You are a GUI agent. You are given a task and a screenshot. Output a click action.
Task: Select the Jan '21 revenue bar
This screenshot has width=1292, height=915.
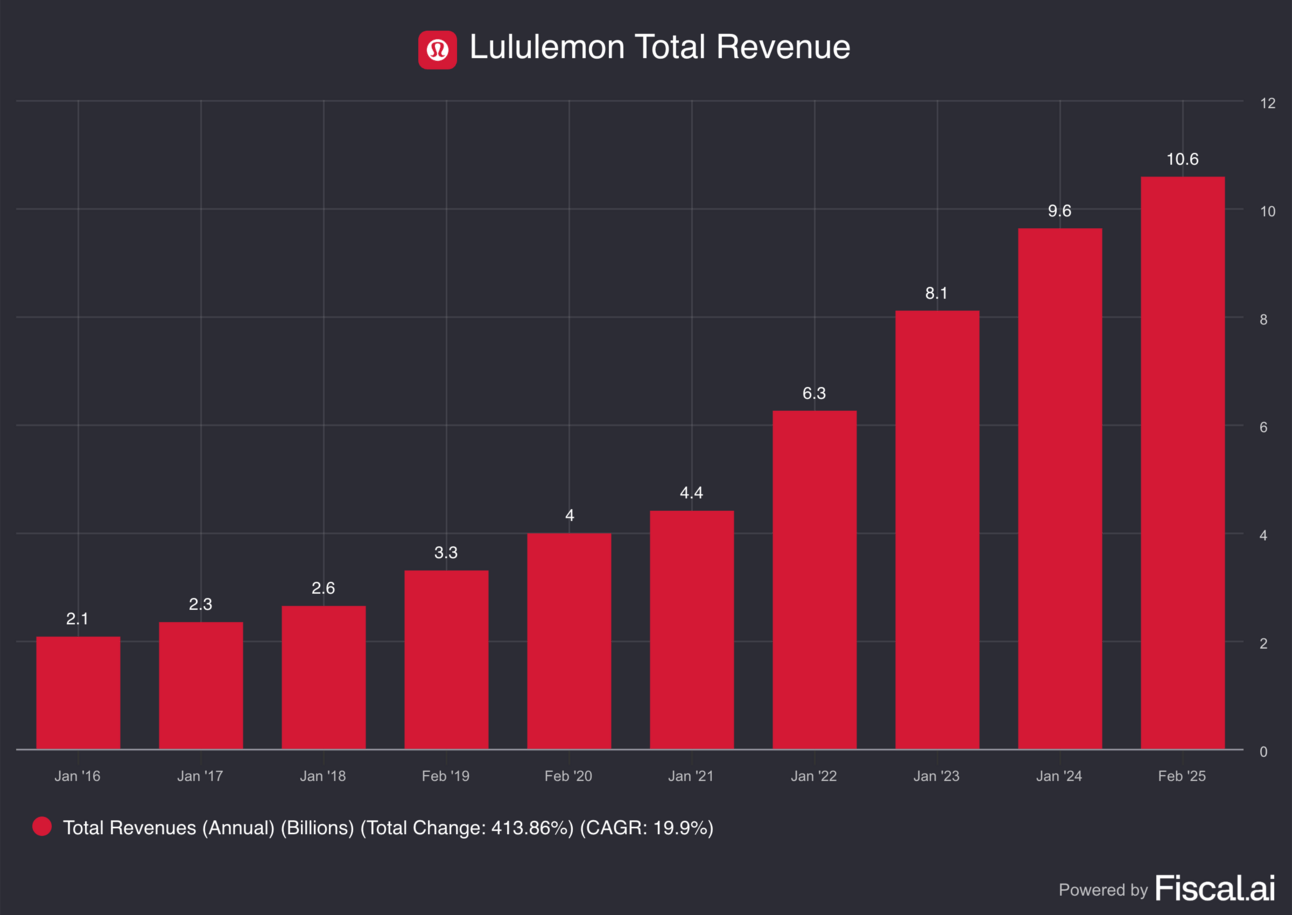tap(692, 630)
